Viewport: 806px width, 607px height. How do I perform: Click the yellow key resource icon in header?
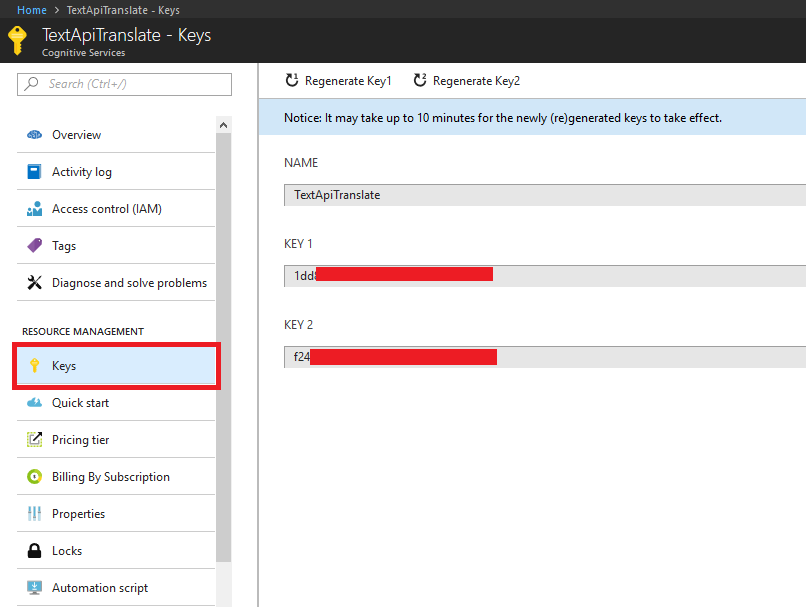click(x=17, y=40)
